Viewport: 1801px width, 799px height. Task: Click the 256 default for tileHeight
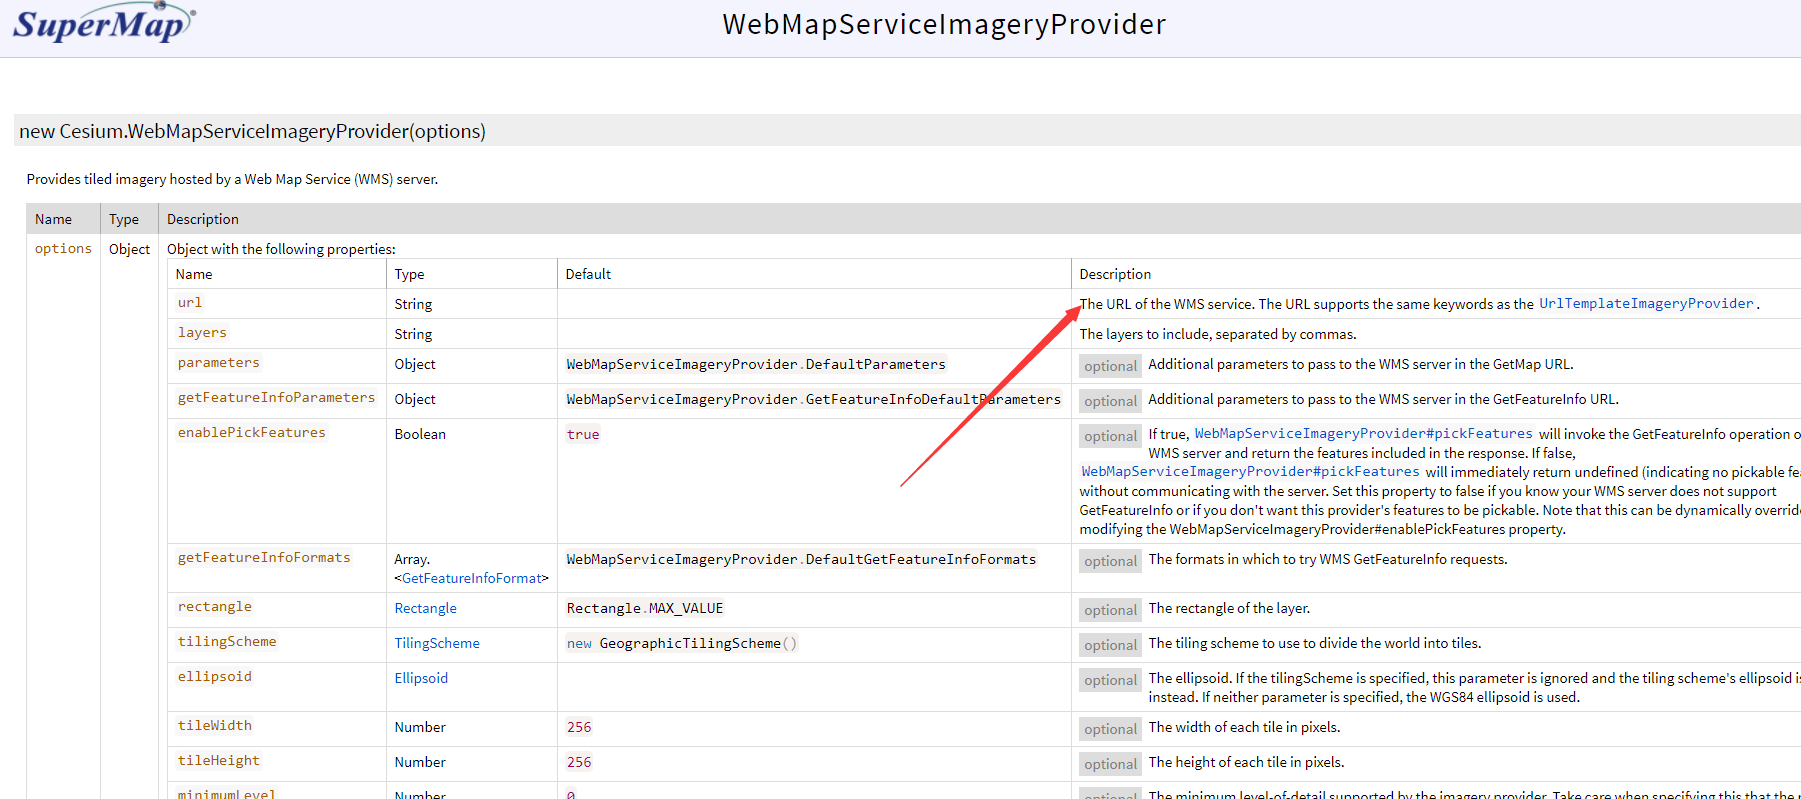[579, 763]
